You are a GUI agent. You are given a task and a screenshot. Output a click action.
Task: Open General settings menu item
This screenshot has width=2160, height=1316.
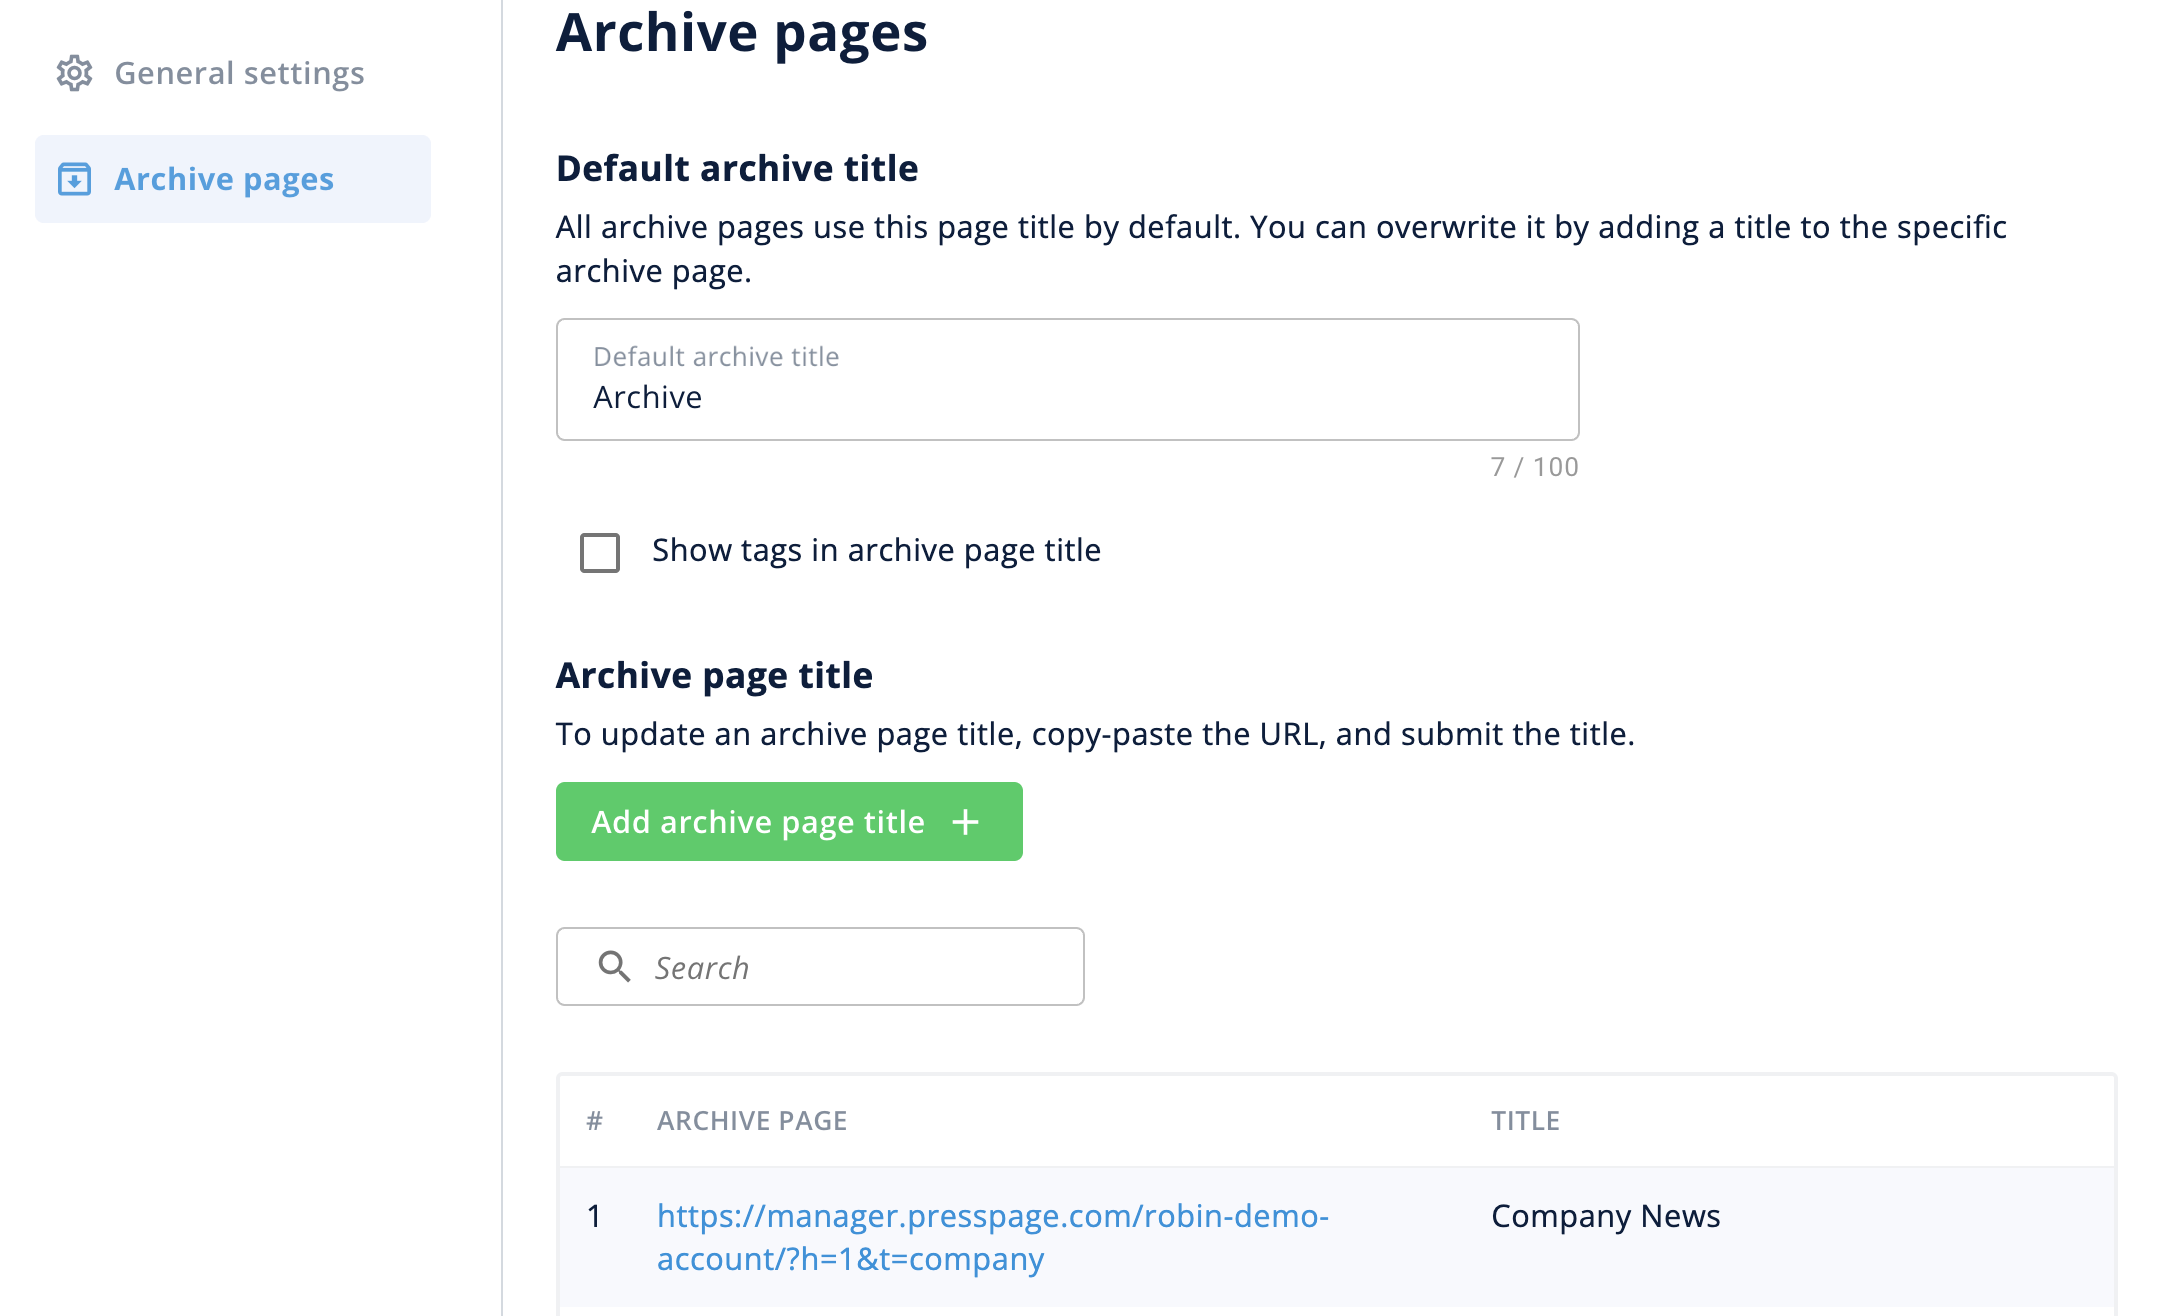tap(239, 73)
